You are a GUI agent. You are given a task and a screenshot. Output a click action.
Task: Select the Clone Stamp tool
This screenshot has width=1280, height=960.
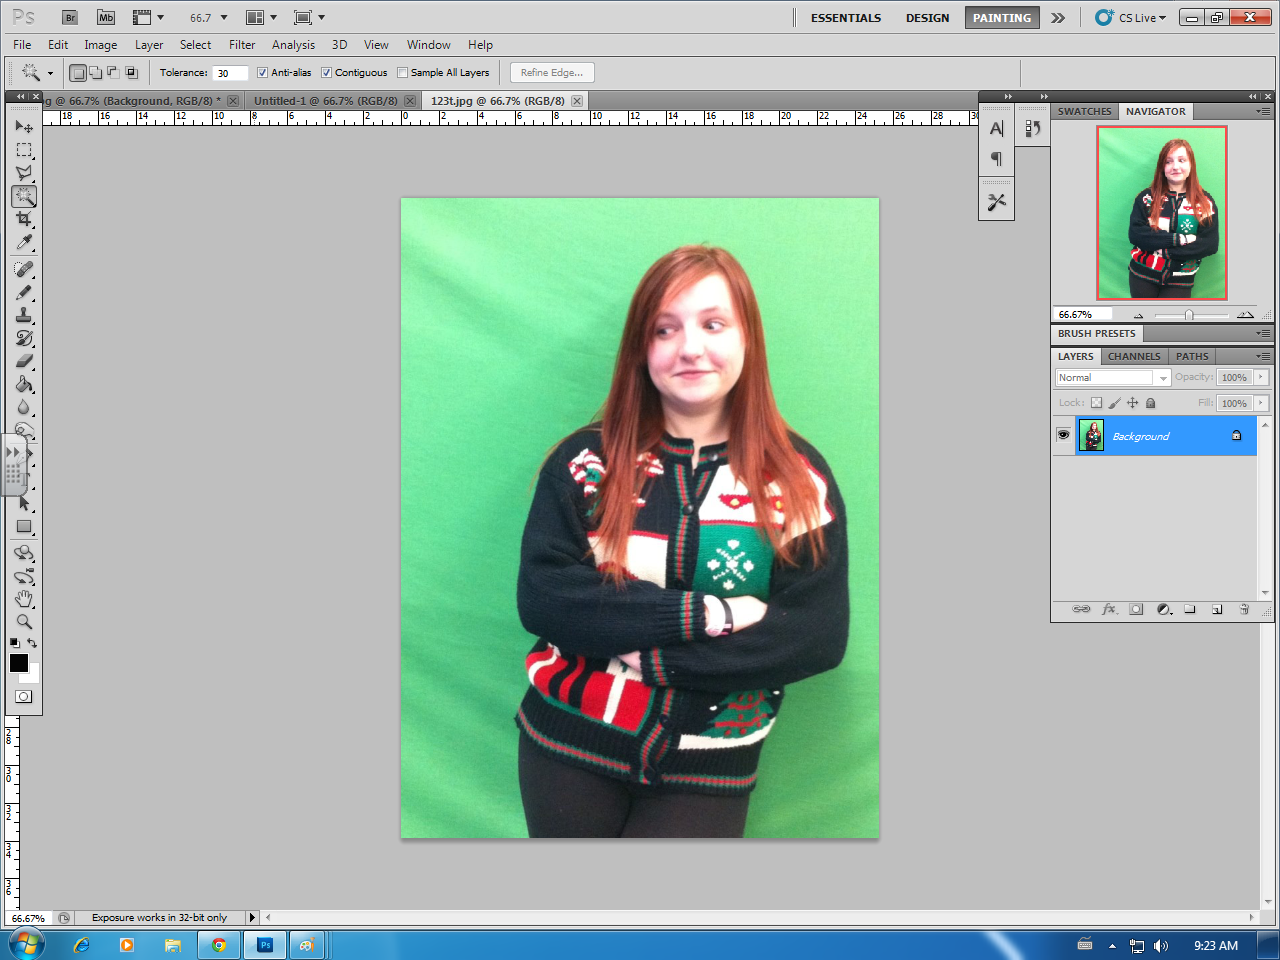pyautogui.click(x=24, y=315)
